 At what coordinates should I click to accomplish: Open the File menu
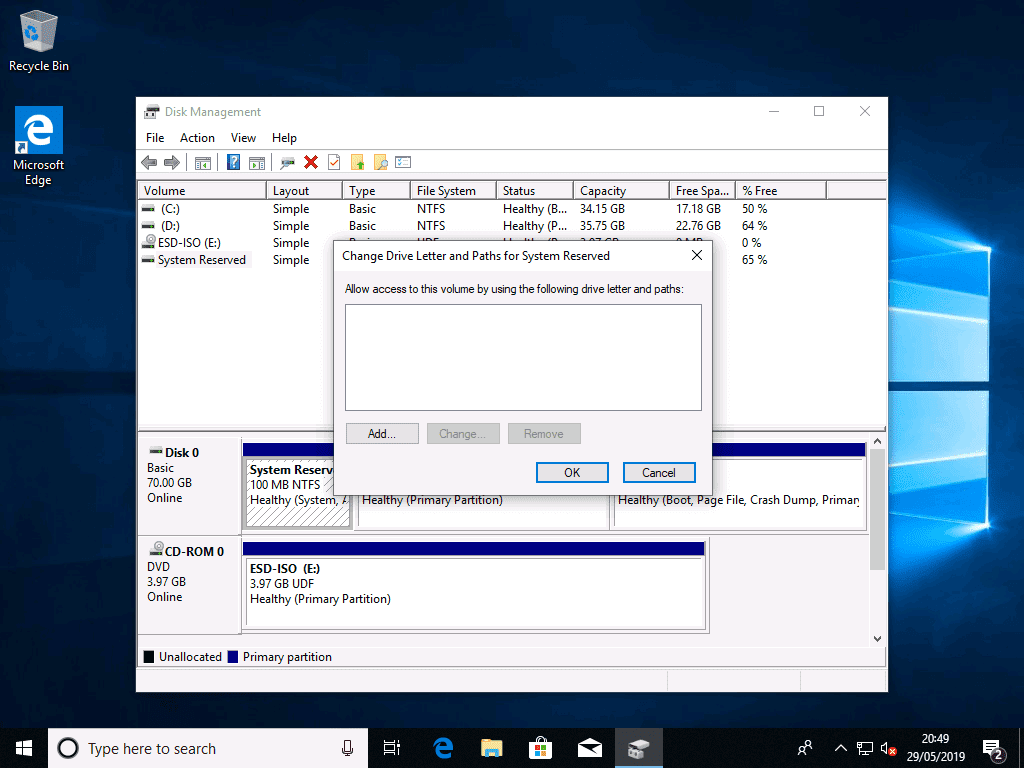click(x=155, y=138)
